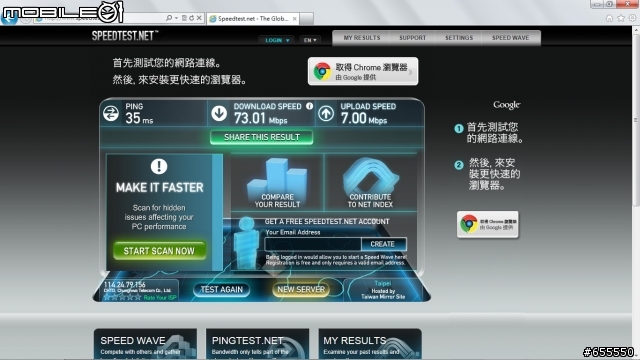
Task: Click Chrome logo in top banner
Action: (x=322, y=71)
